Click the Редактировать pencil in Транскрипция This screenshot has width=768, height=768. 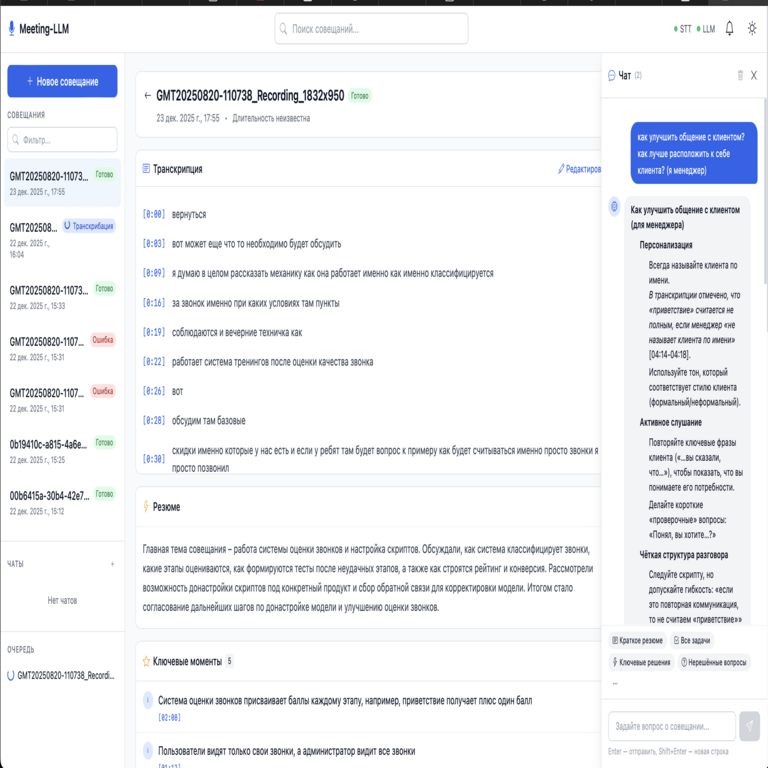point(579,169)
